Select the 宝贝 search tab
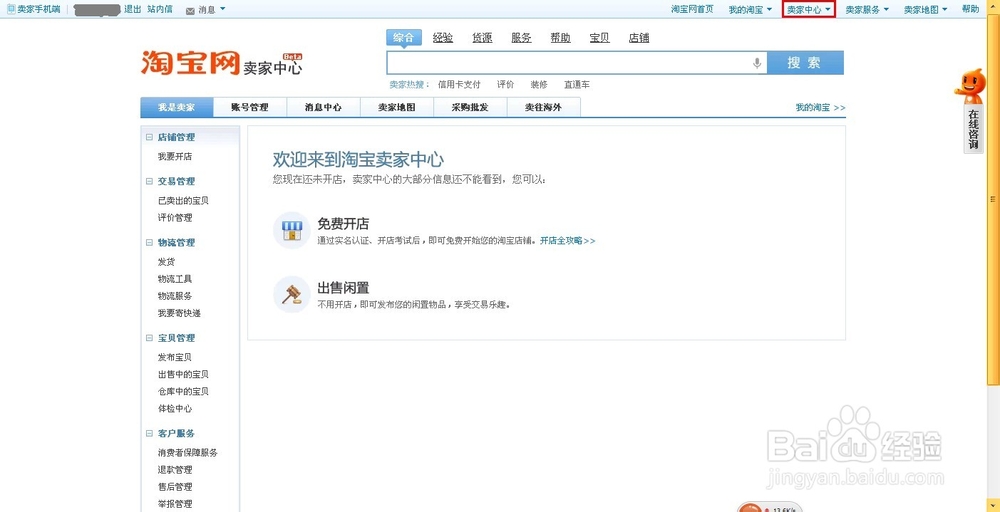 pos(599,38)
